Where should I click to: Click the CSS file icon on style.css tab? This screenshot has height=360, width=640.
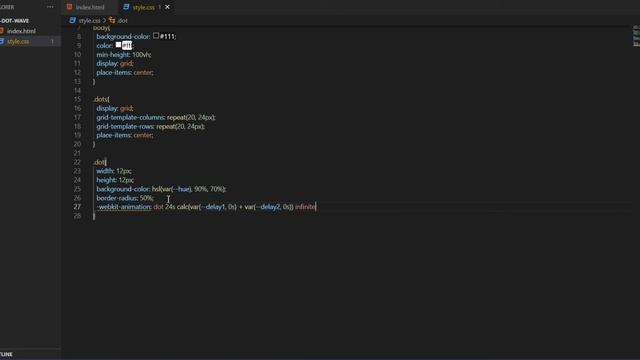tap(126, 7)
